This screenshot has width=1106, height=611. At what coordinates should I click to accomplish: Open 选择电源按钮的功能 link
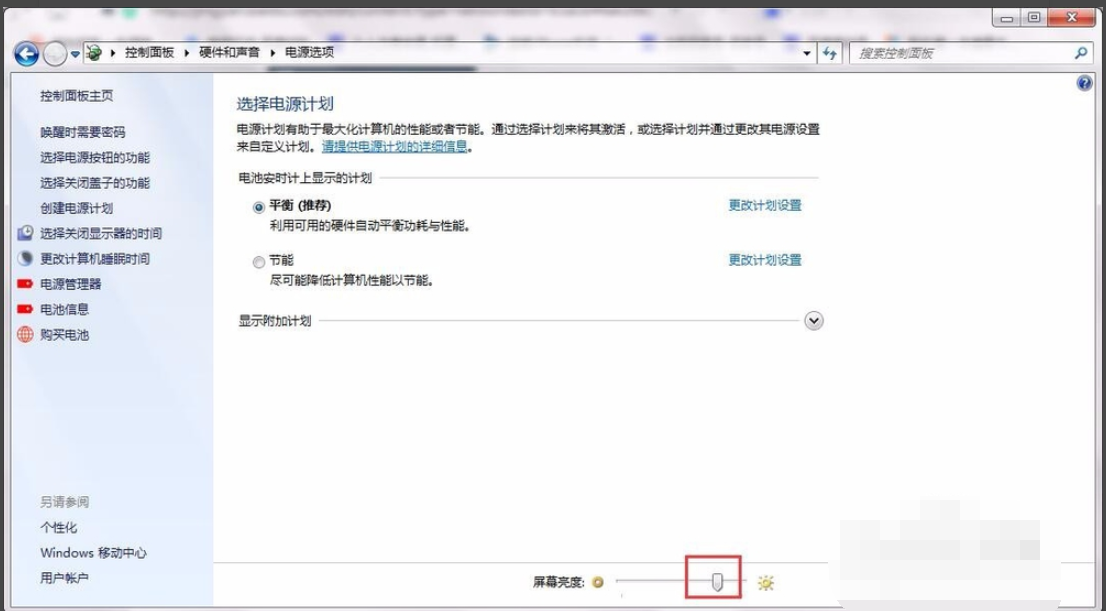coord(95,157)
